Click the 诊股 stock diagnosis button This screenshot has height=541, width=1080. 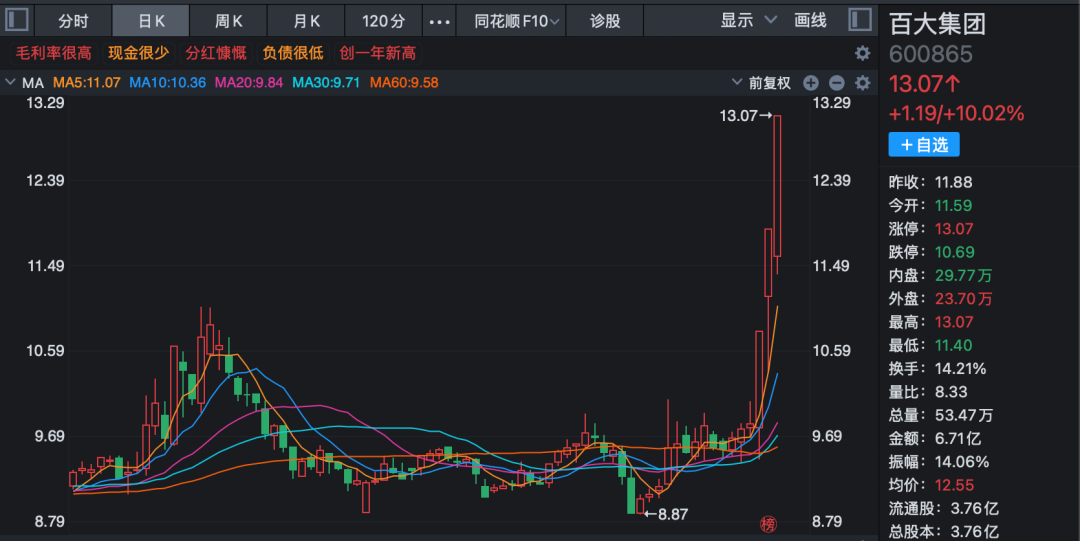coord(605,21)
